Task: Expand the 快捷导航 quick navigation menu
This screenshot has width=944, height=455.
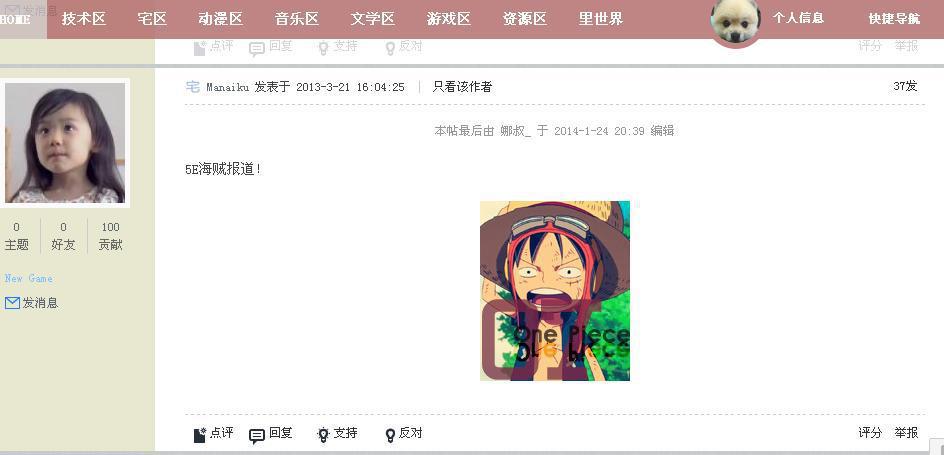Action: click(x=894, y=19)
